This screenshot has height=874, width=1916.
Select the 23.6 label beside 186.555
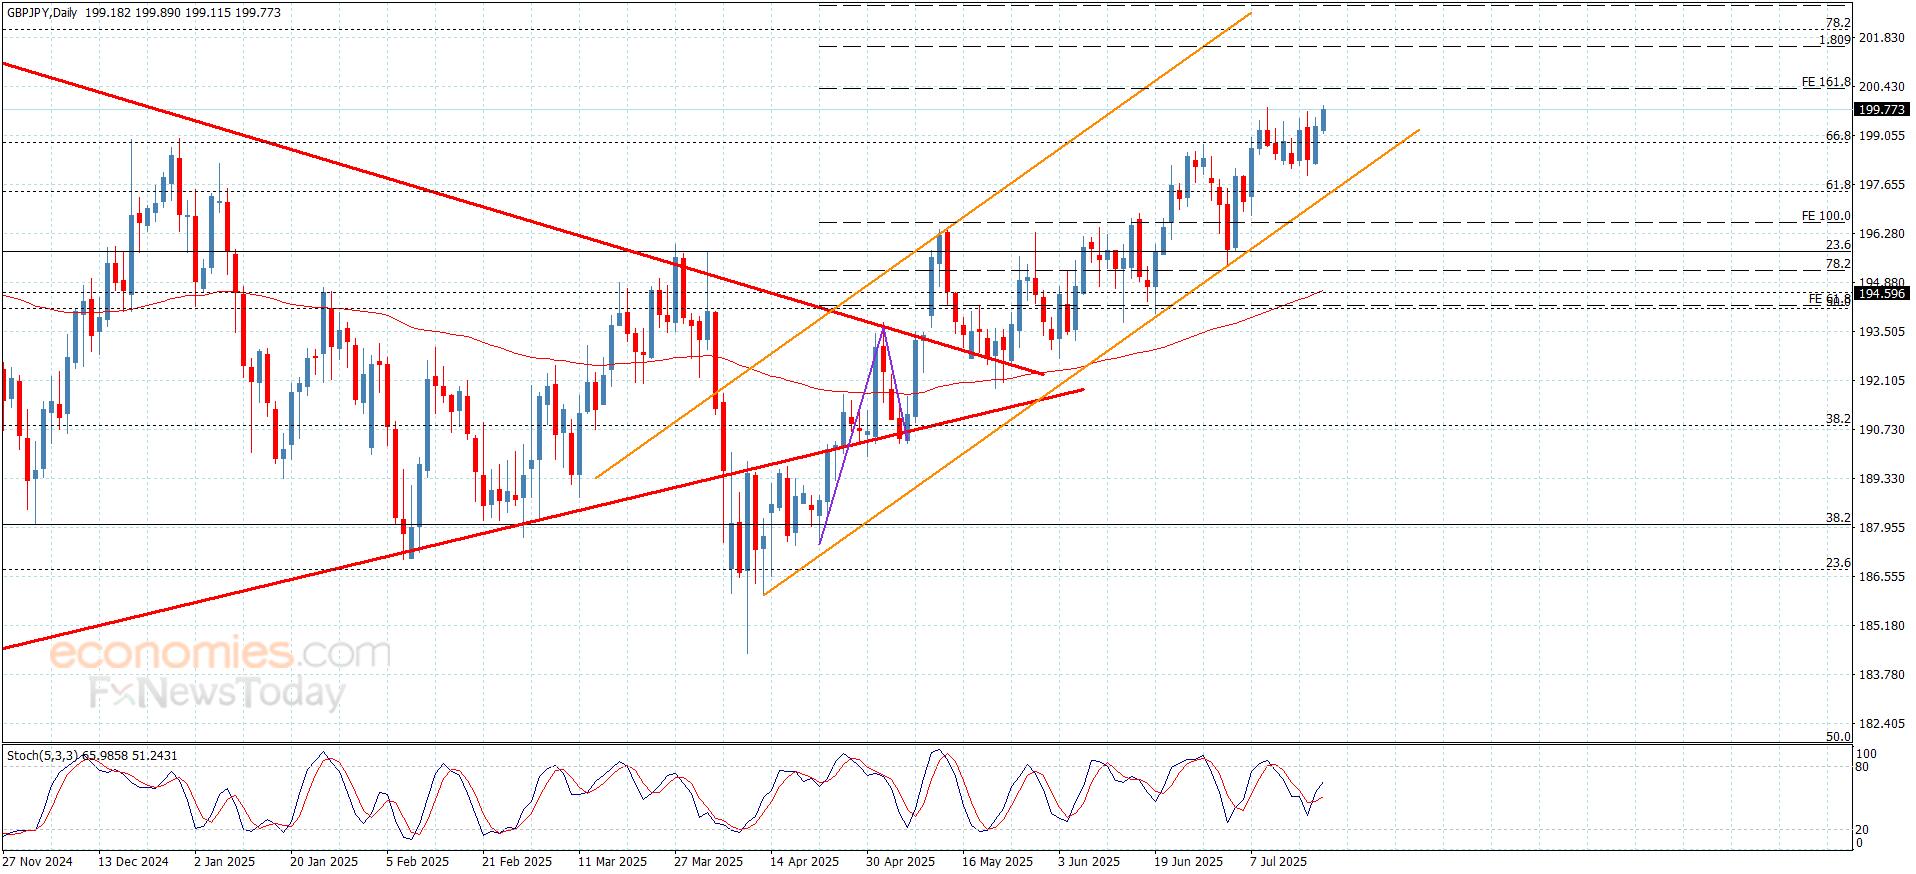[1838, 563]
